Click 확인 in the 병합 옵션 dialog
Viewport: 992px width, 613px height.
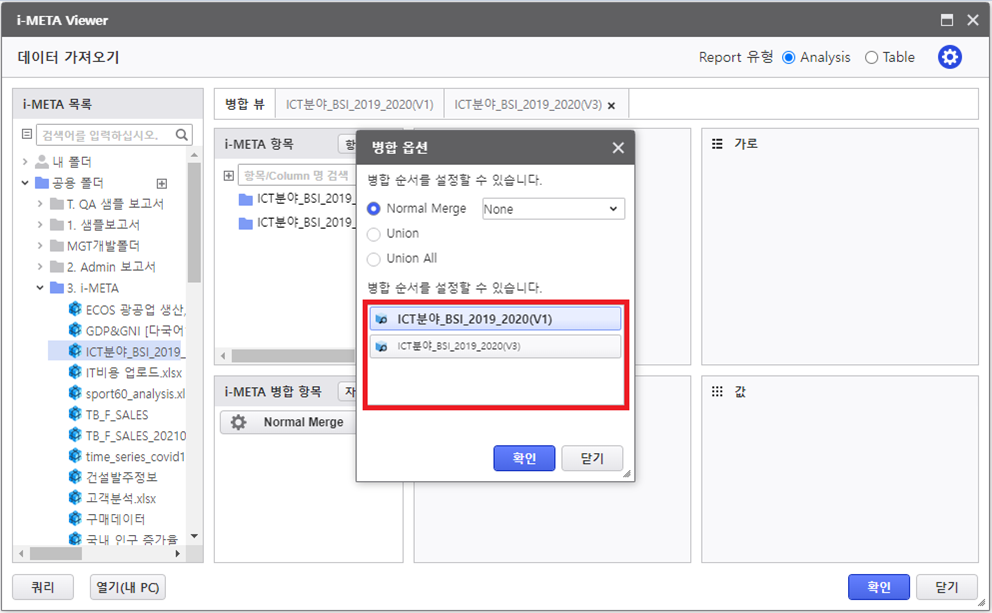click(524, 458)
